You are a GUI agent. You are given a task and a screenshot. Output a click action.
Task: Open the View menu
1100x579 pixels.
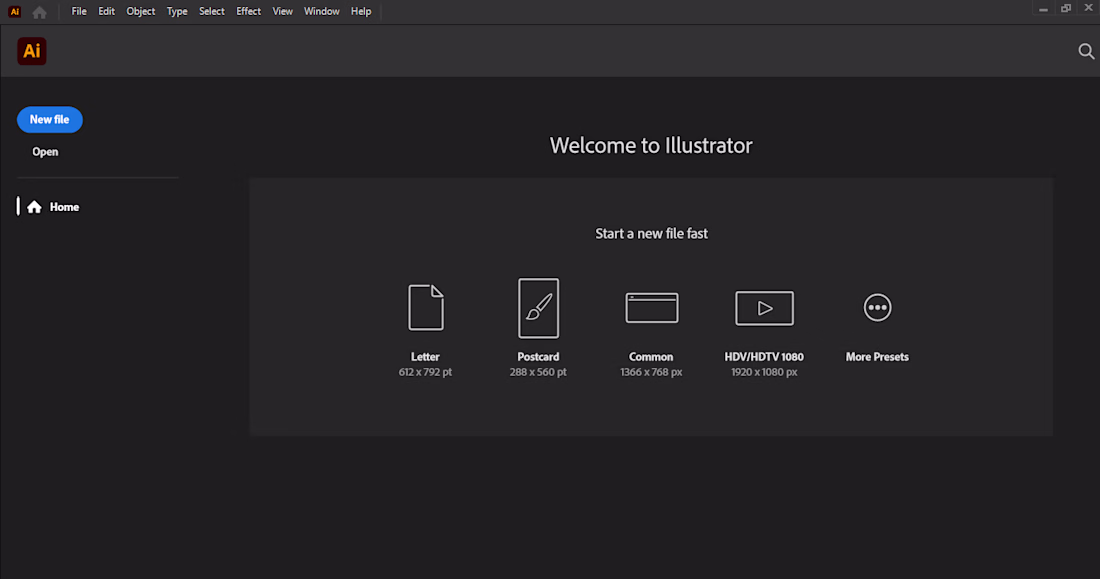tap(282, 11)
